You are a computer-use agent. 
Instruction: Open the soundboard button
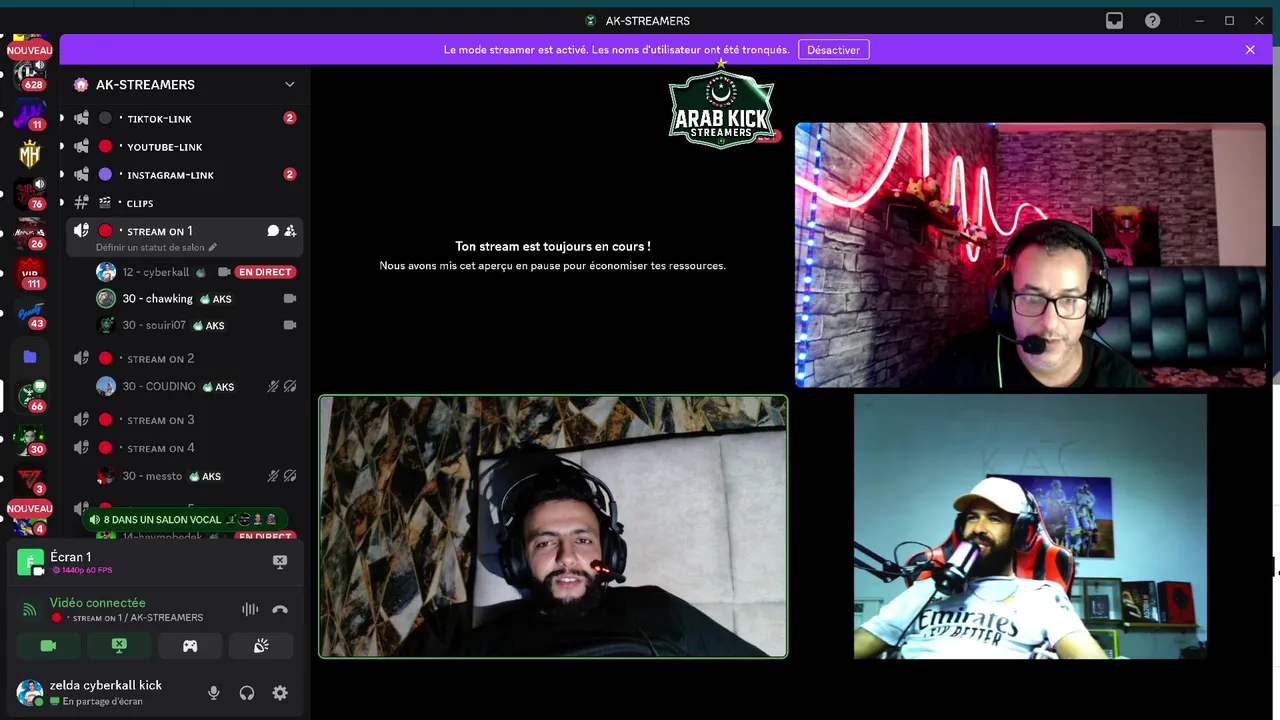click(261, 646)
